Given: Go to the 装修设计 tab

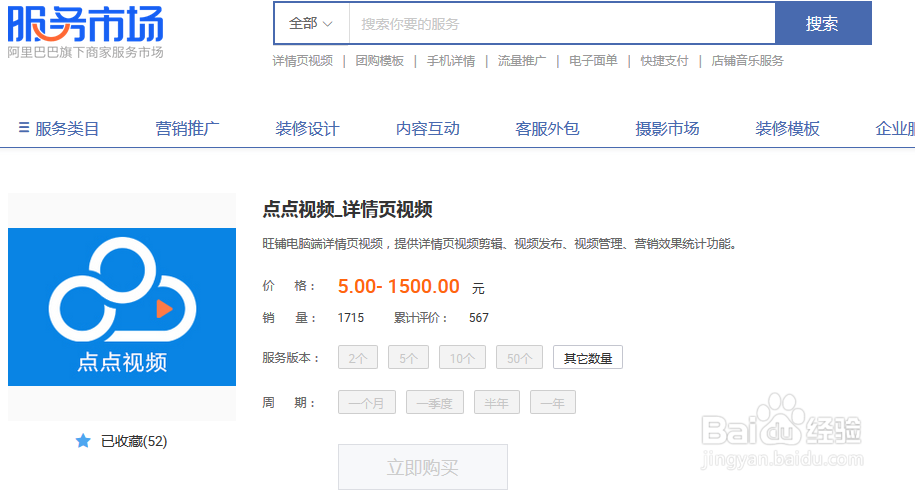Looking at the screenshot, I should pyautogui.click(x=308, y=128).
